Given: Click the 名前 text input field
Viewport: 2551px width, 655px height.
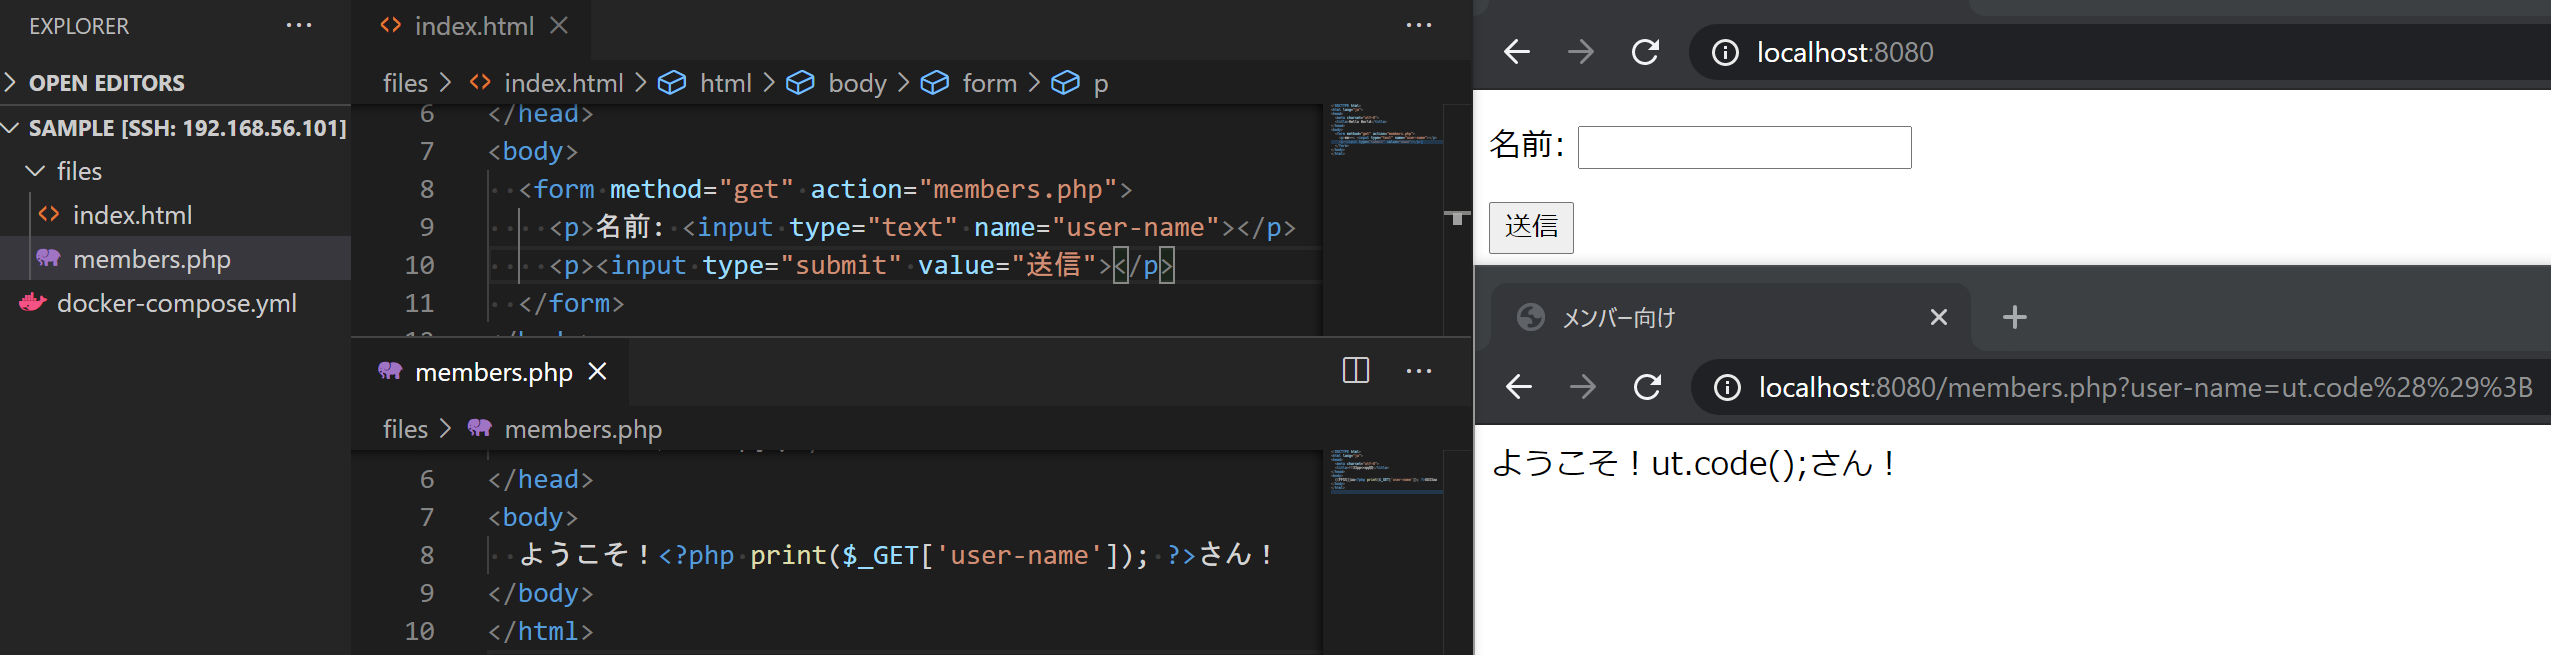Looking at the screenshot, I should tap(1743, 147).
